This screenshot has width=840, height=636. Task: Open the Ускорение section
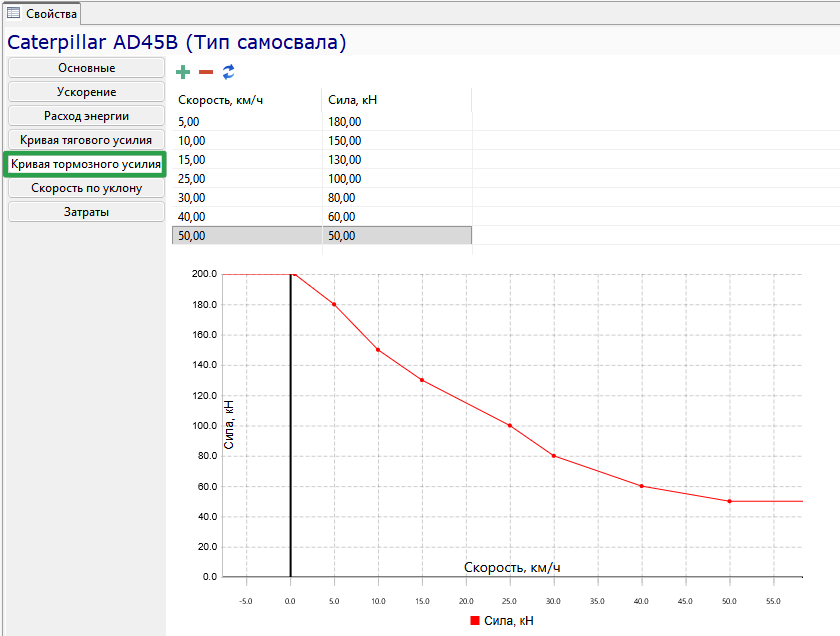pos(86,92)
